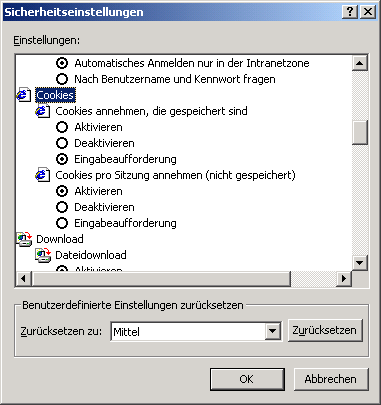Select the Download tree item label
Screen dimensions: 381x405
pos(60,239)
